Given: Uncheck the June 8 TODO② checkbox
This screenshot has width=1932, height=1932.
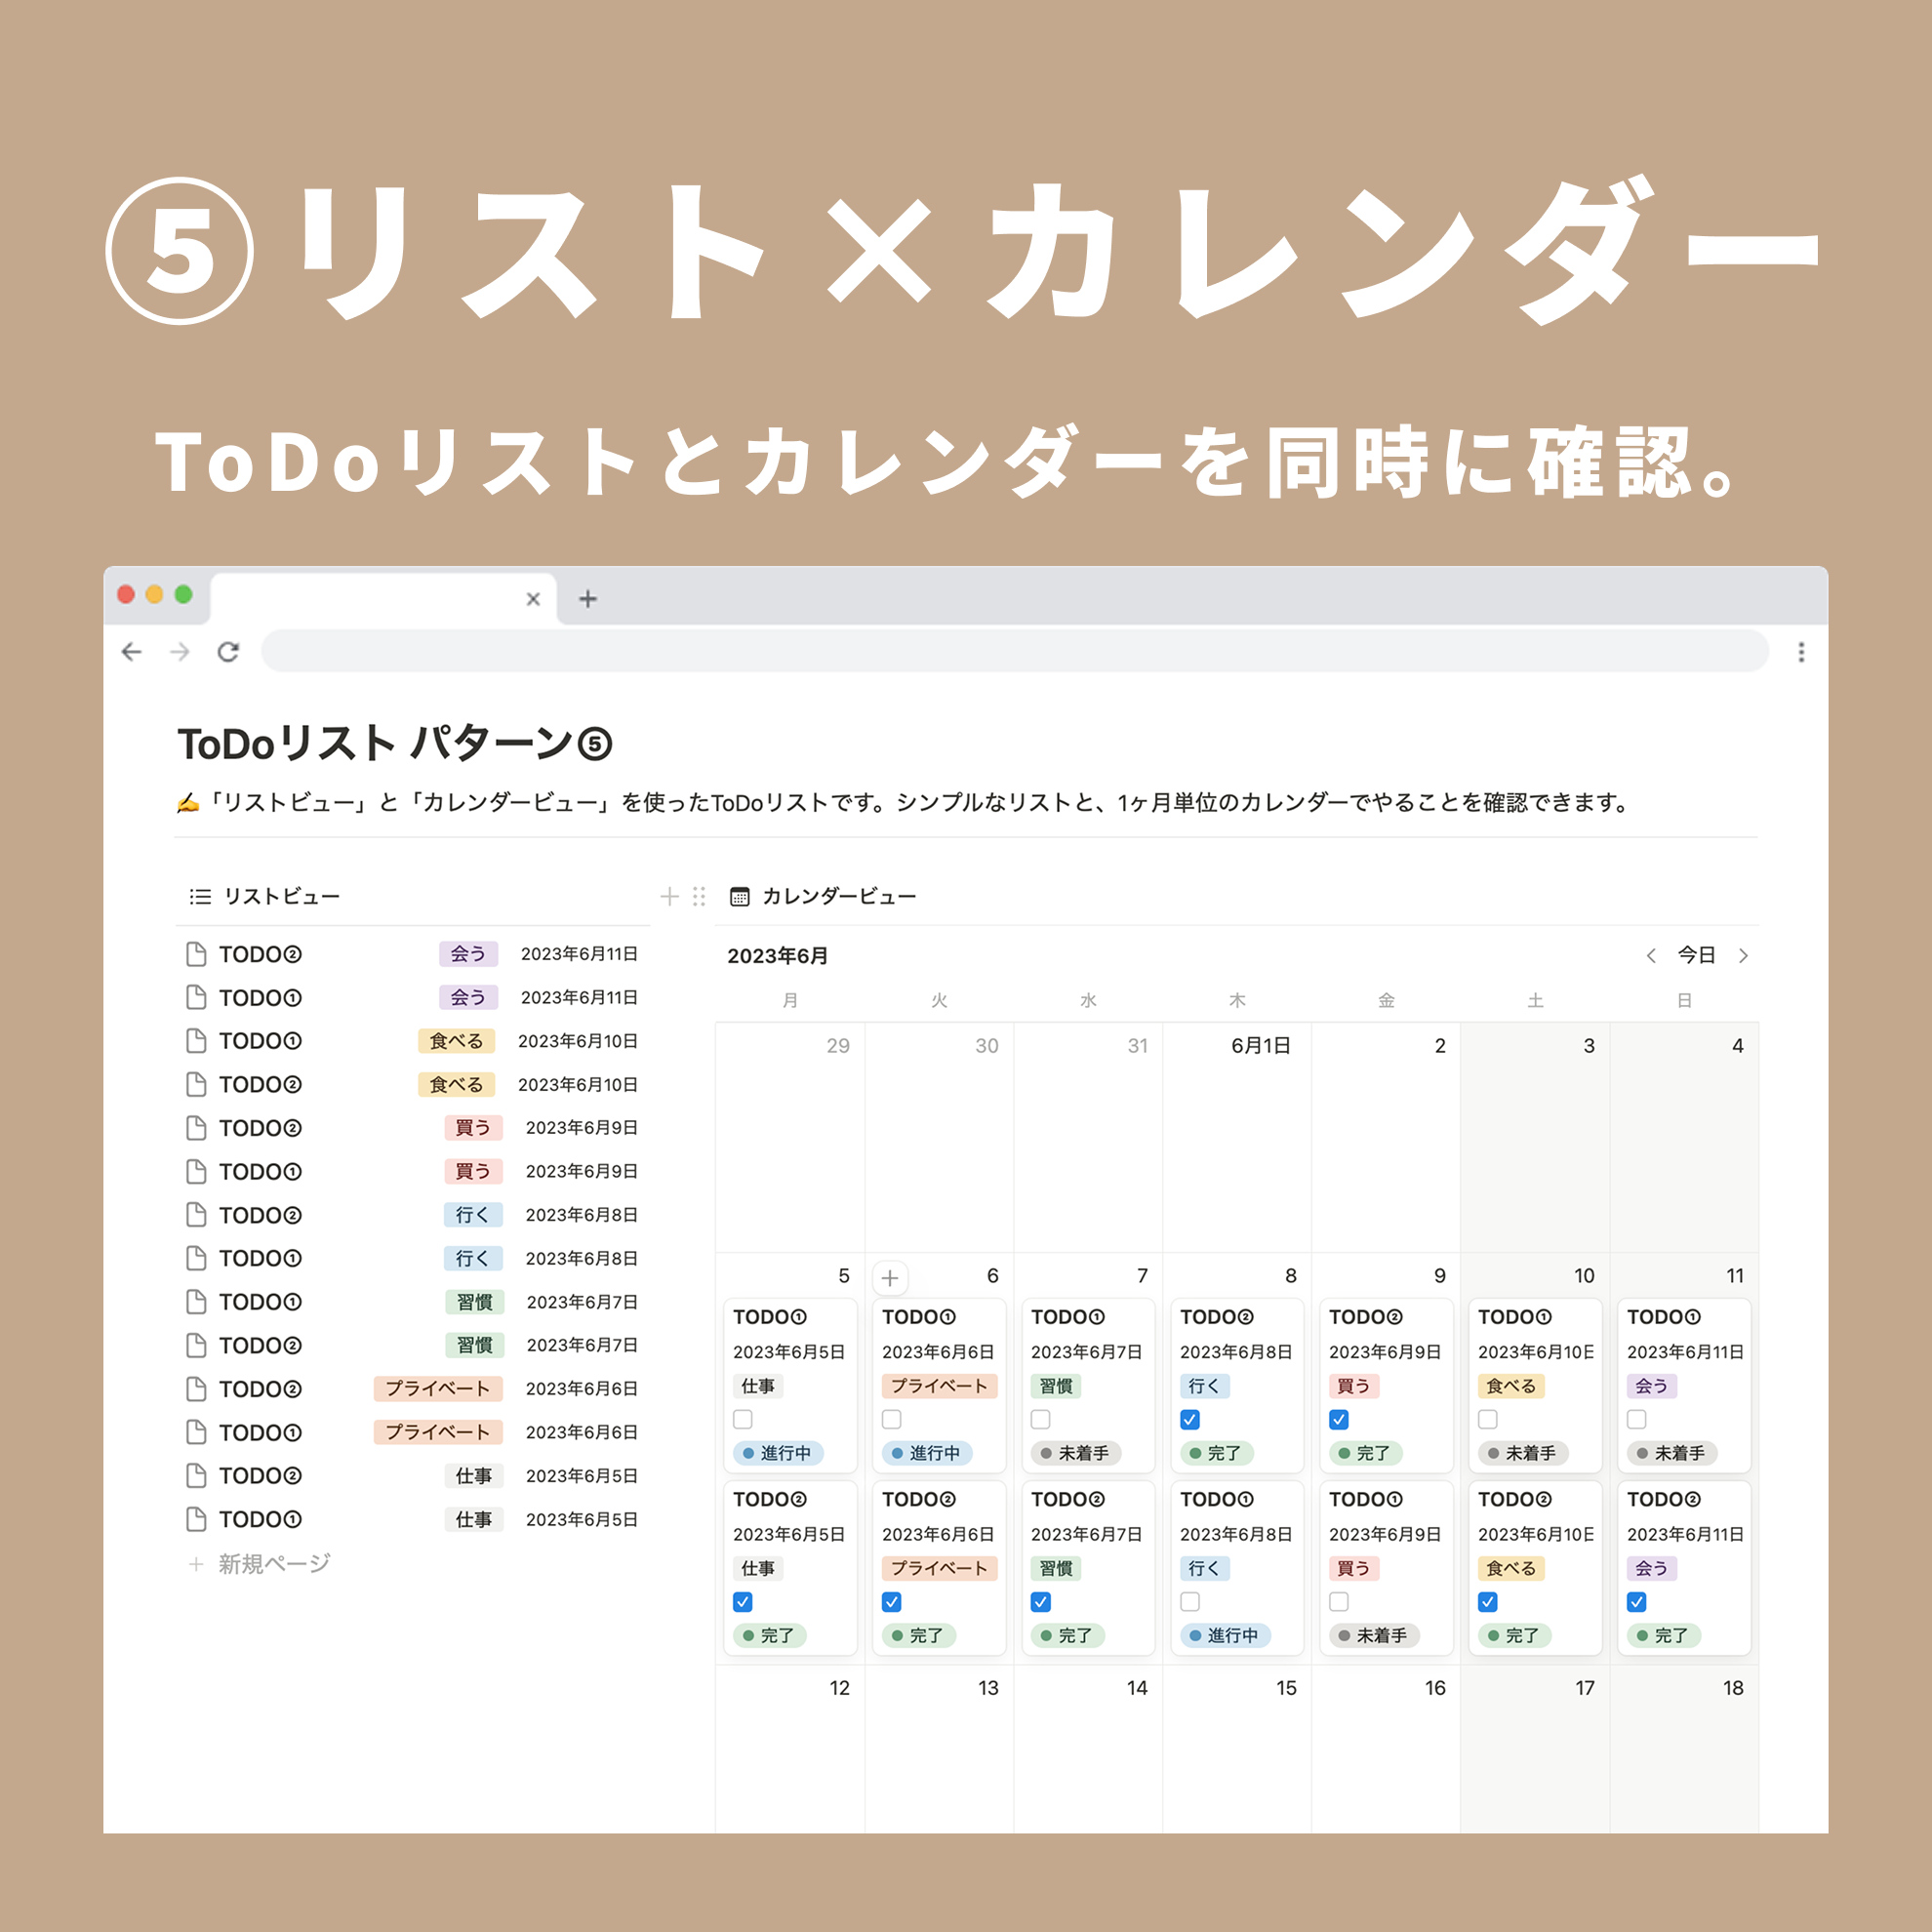Looking at the screenshot, I should [1190, 1419].
